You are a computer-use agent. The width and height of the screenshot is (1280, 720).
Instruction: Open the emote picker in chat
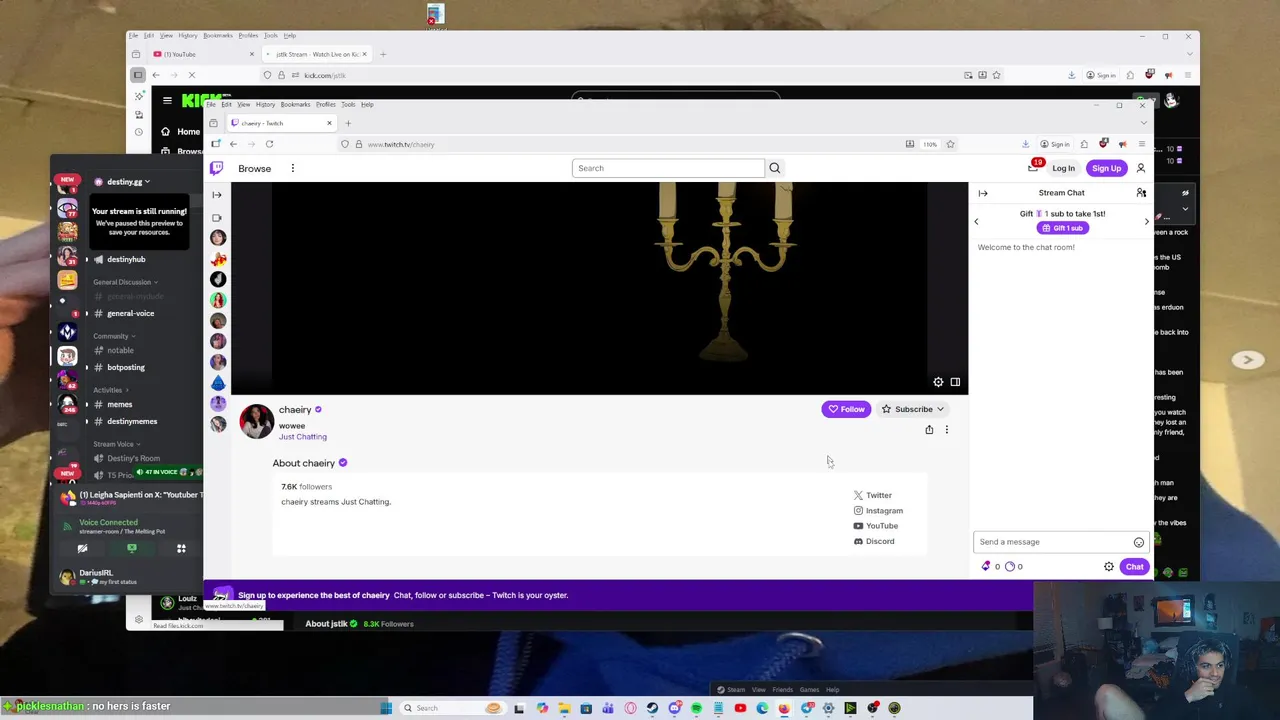point(1139,542)
